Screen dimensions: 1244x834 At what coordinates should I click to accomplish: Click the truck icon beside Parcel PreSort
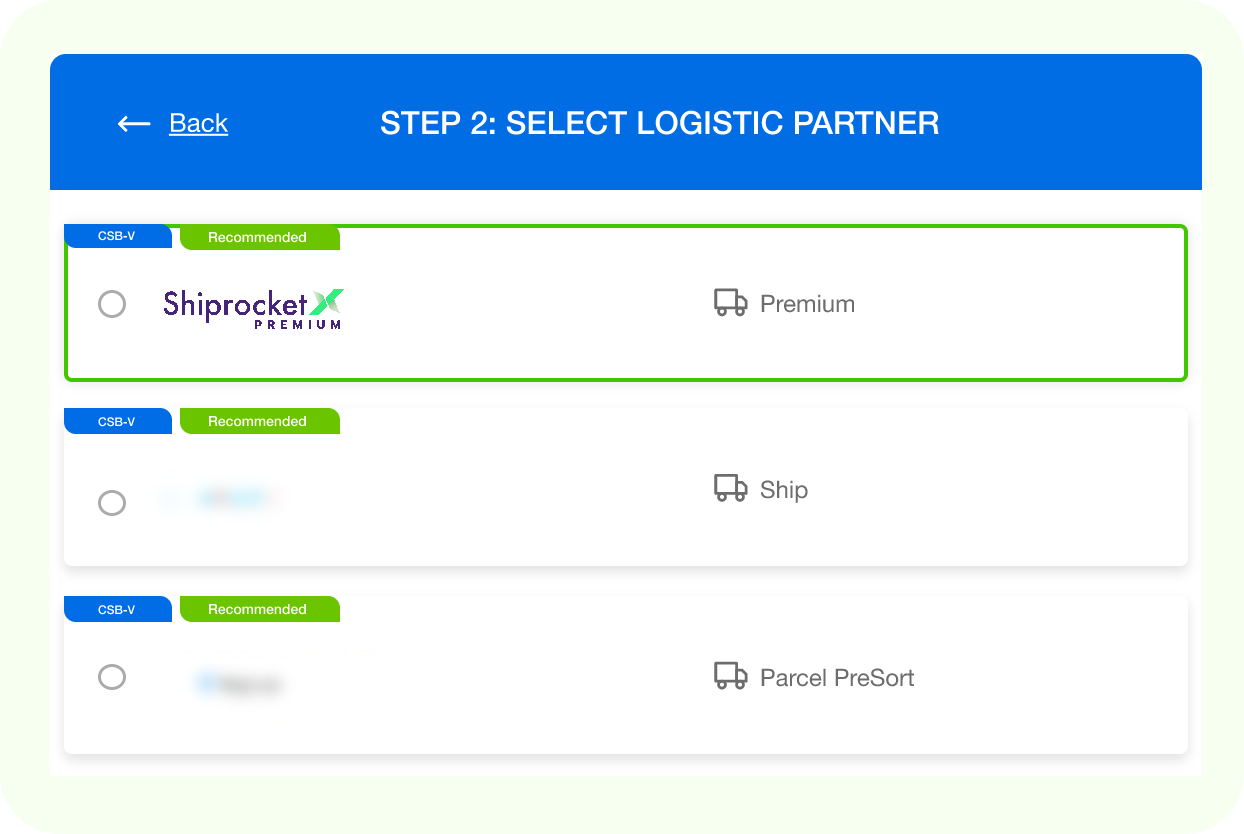coord(731,677)
